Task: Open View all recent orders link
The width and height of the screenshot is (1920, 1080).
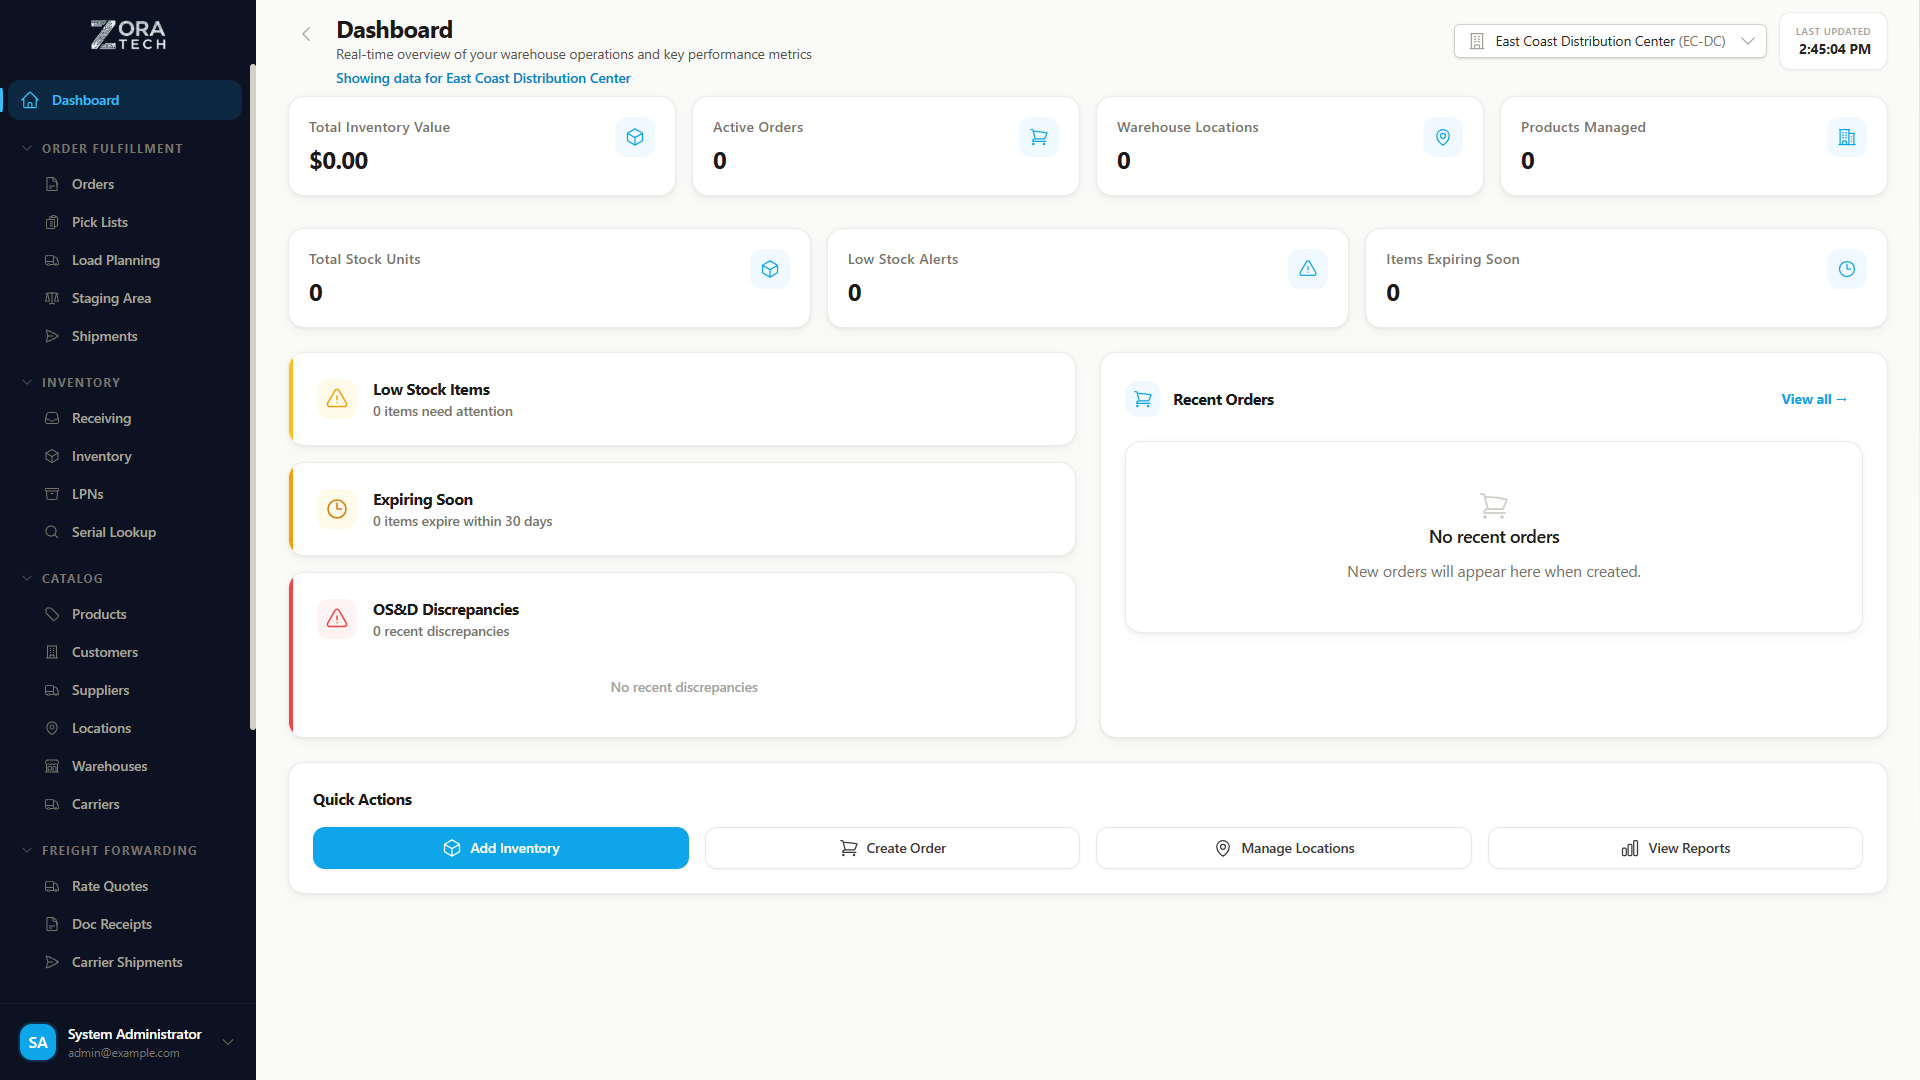Action: (x=1812, y=399)
